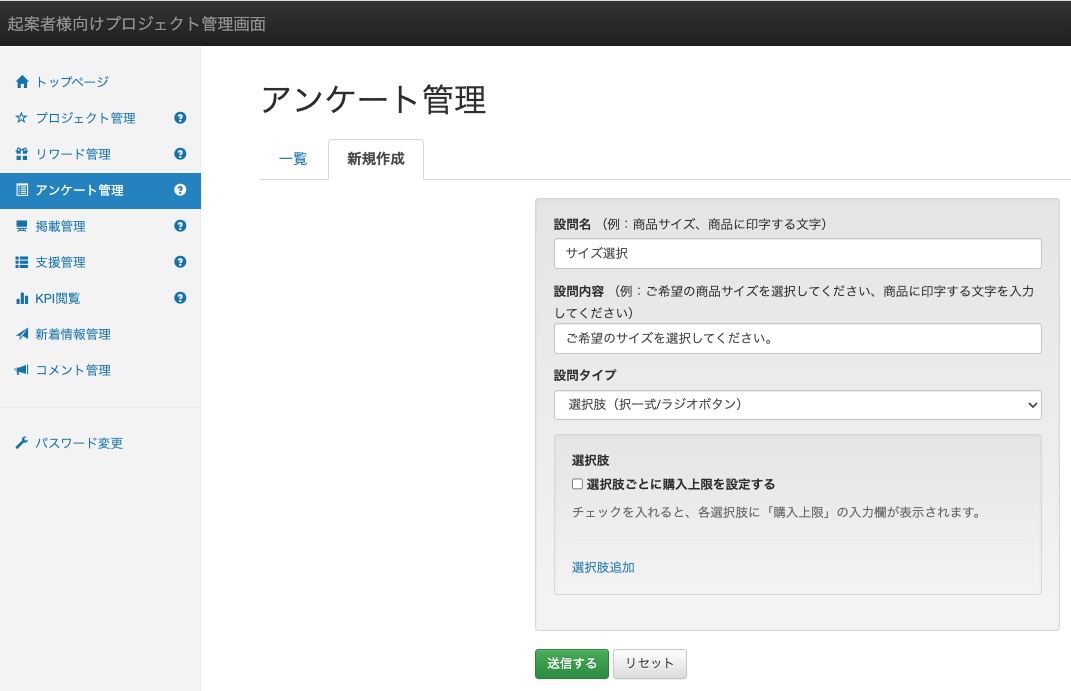Click the monitor icon beside 掲載管理

pyautogui.click(x=22, y=226)
